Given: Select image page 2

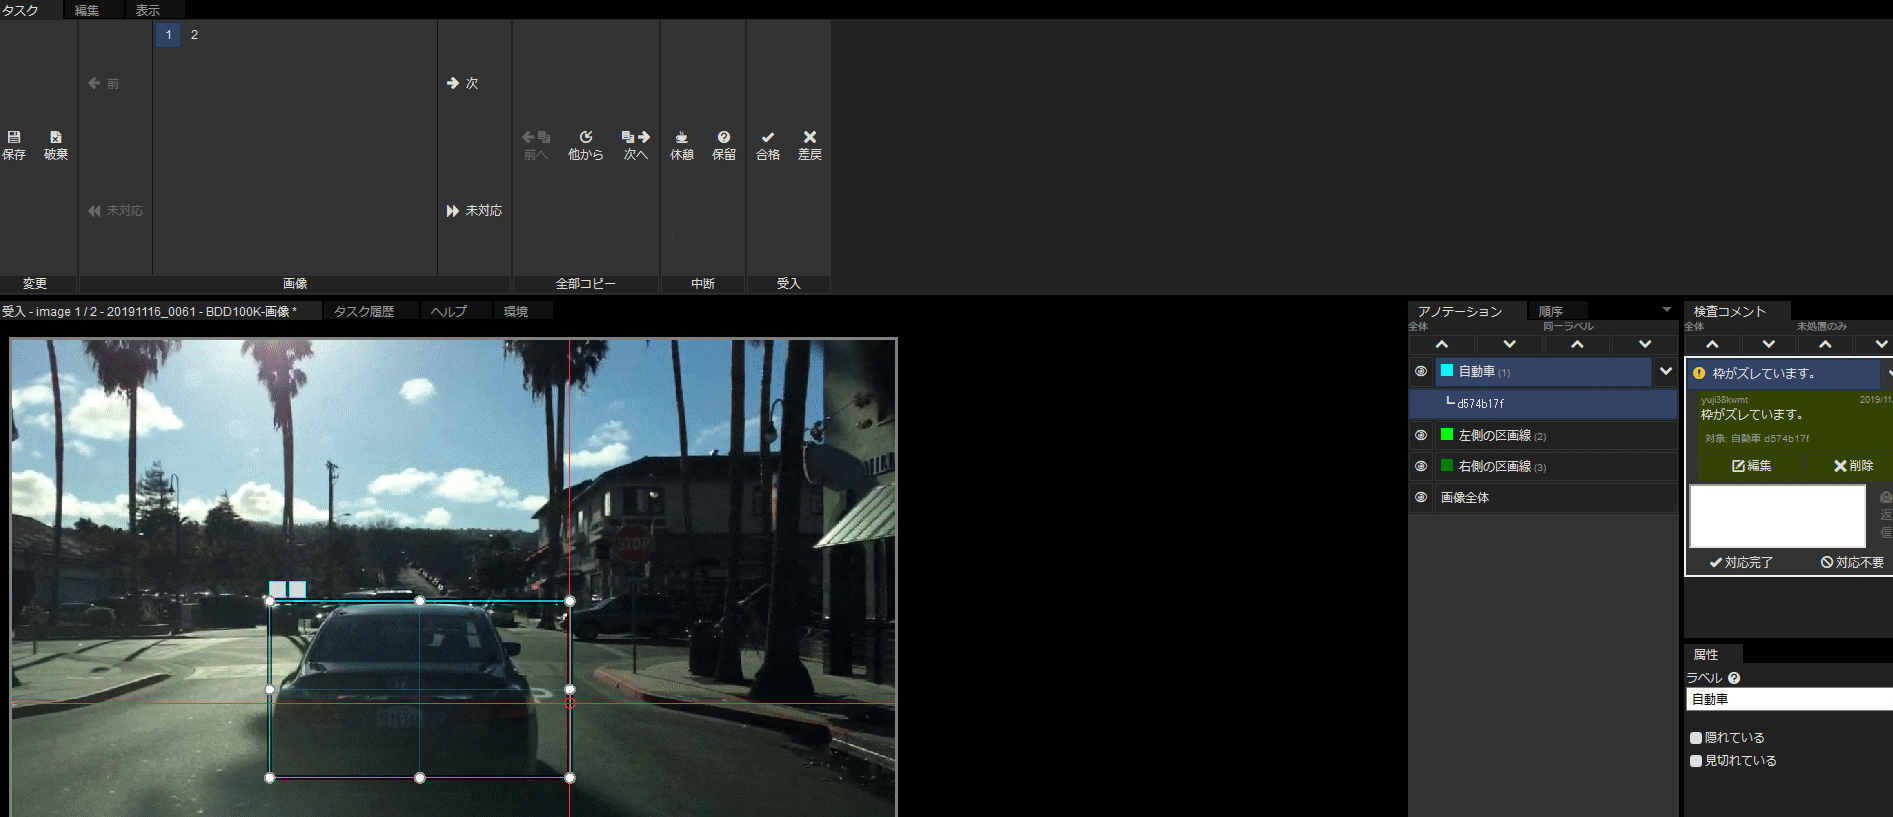Looking at the screenshot, I should click(194, 35).
